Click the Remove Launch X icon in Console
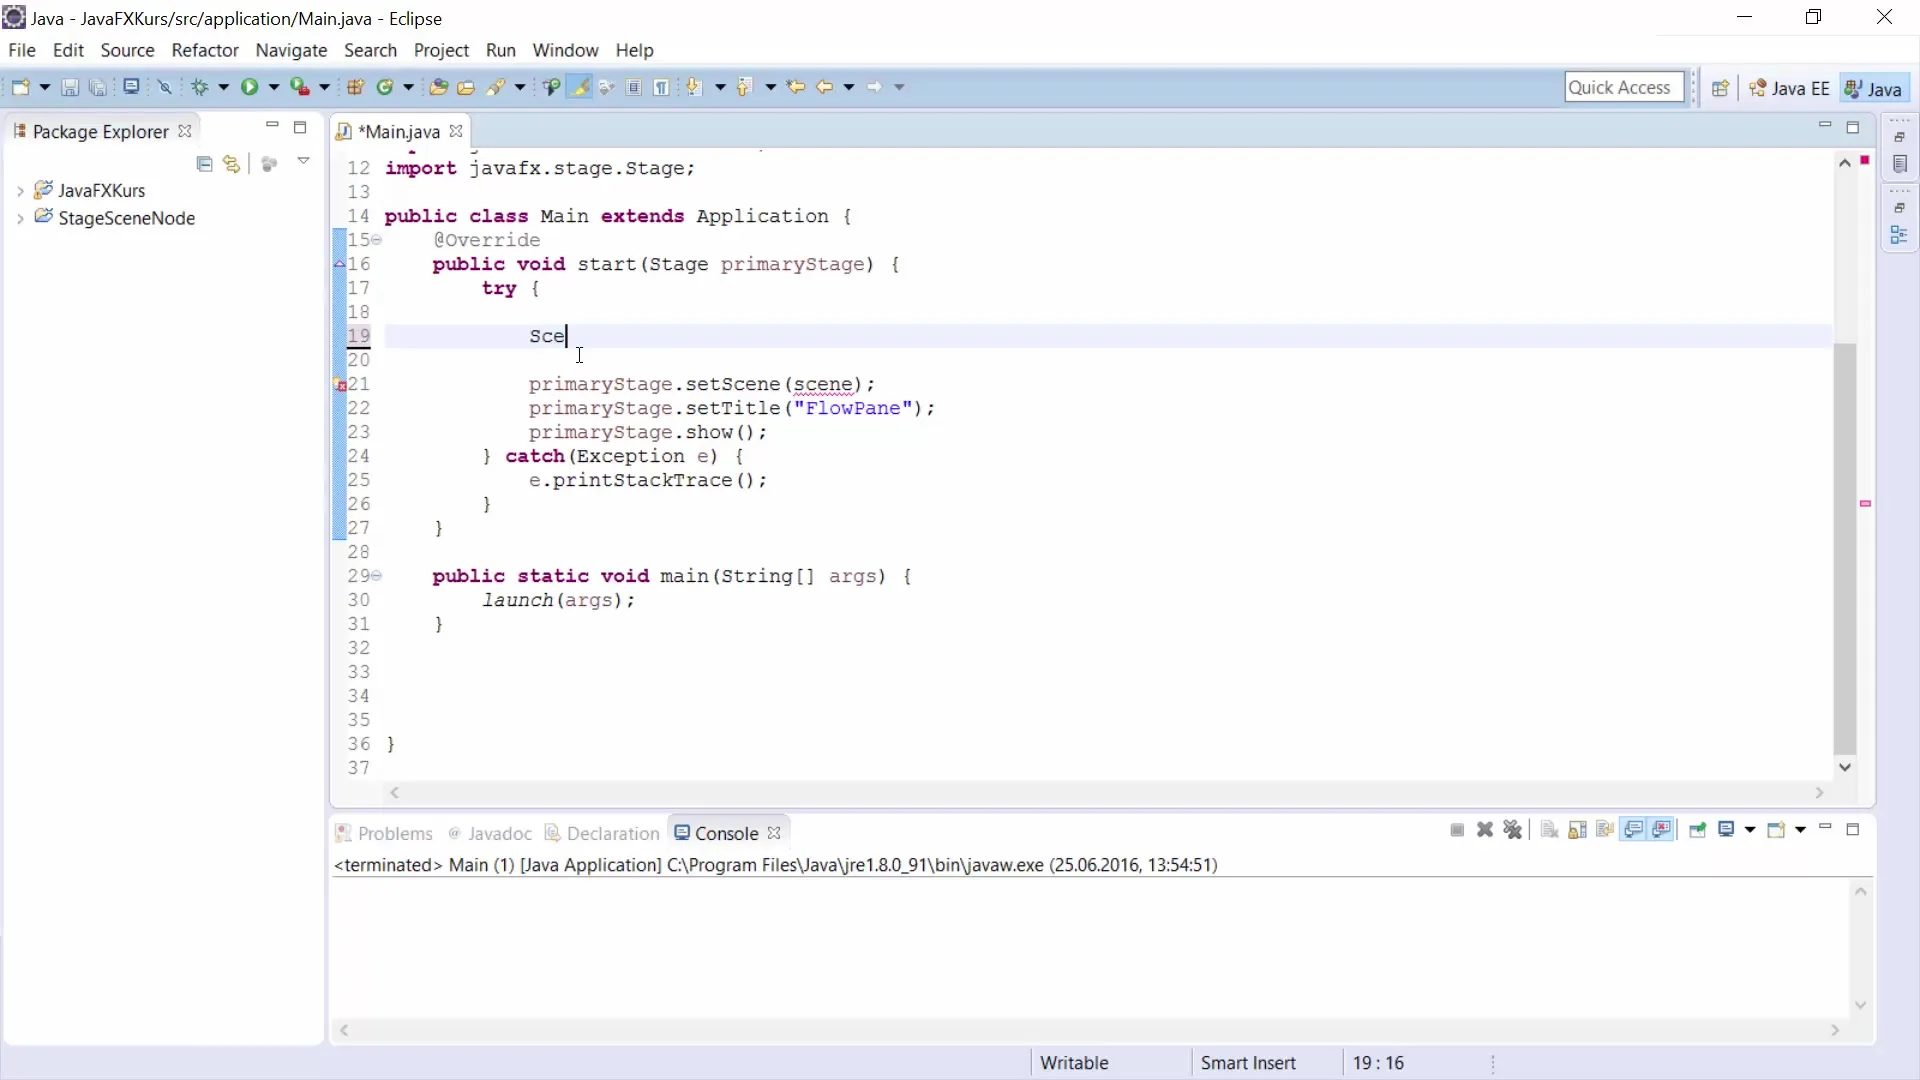 (1485, 830)
